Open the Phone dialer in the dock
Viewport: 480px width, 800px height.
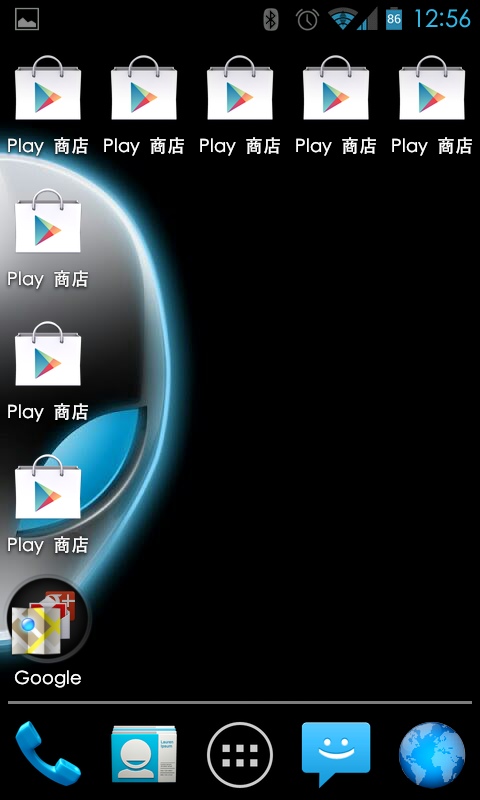pyautogui.click(x=48, y=754)
